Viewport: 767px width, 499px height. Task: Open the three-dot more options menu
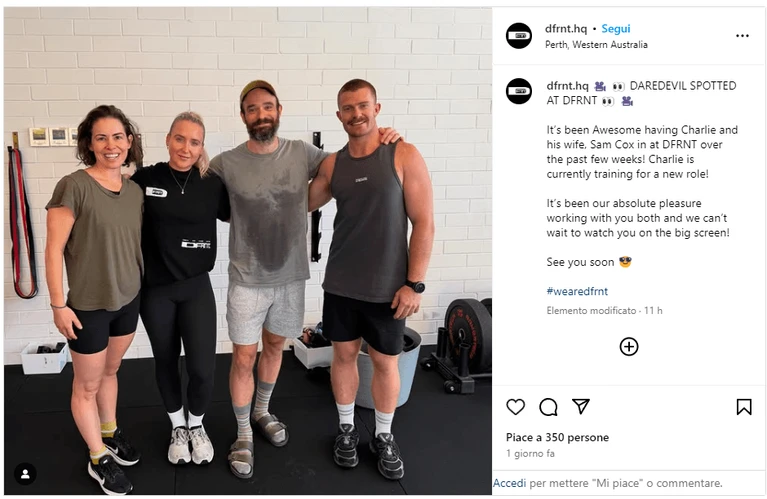pos(742,36)
